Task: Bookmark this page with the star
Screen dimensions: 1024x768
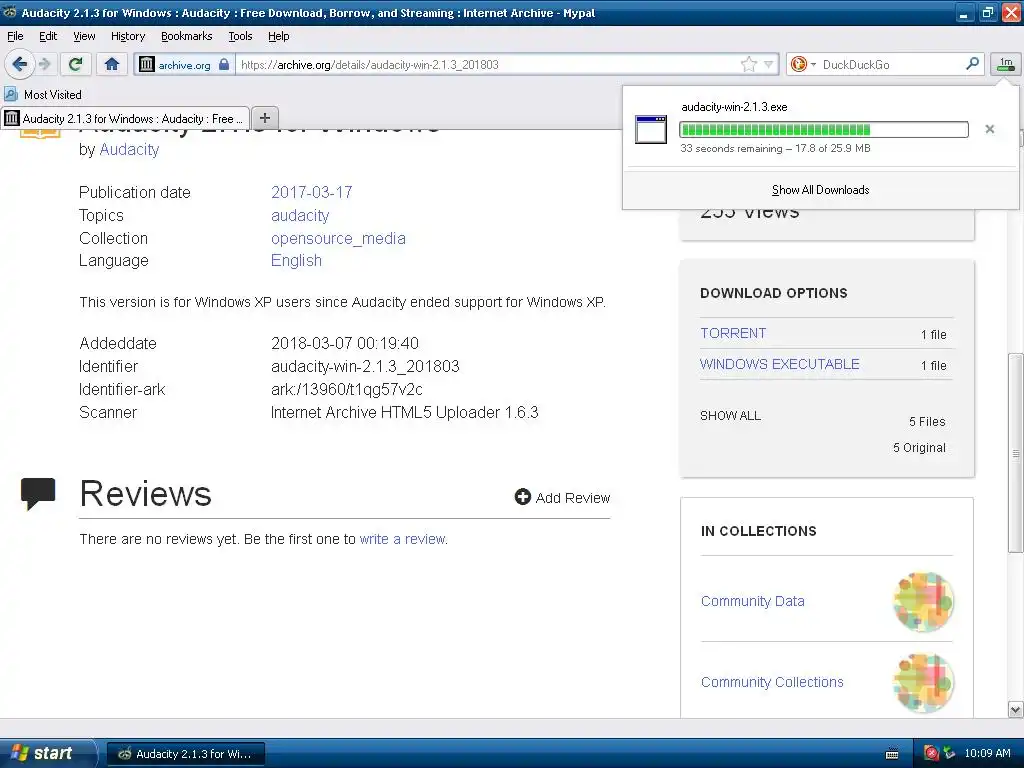Action: (x=748, y=64)
